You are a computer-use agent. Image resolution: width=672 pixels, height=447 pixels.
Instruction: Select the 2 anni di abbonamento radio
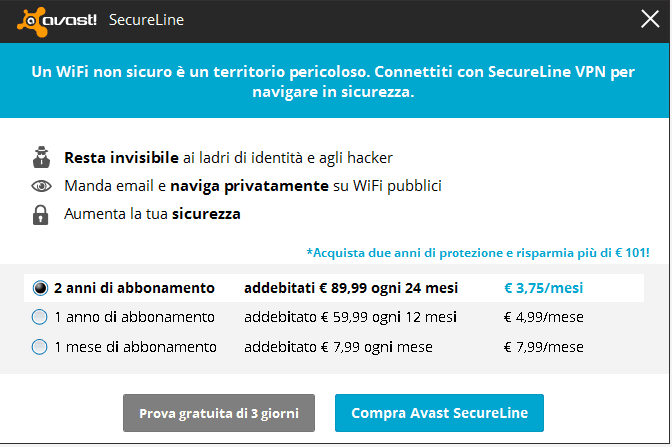coord(40,288)
